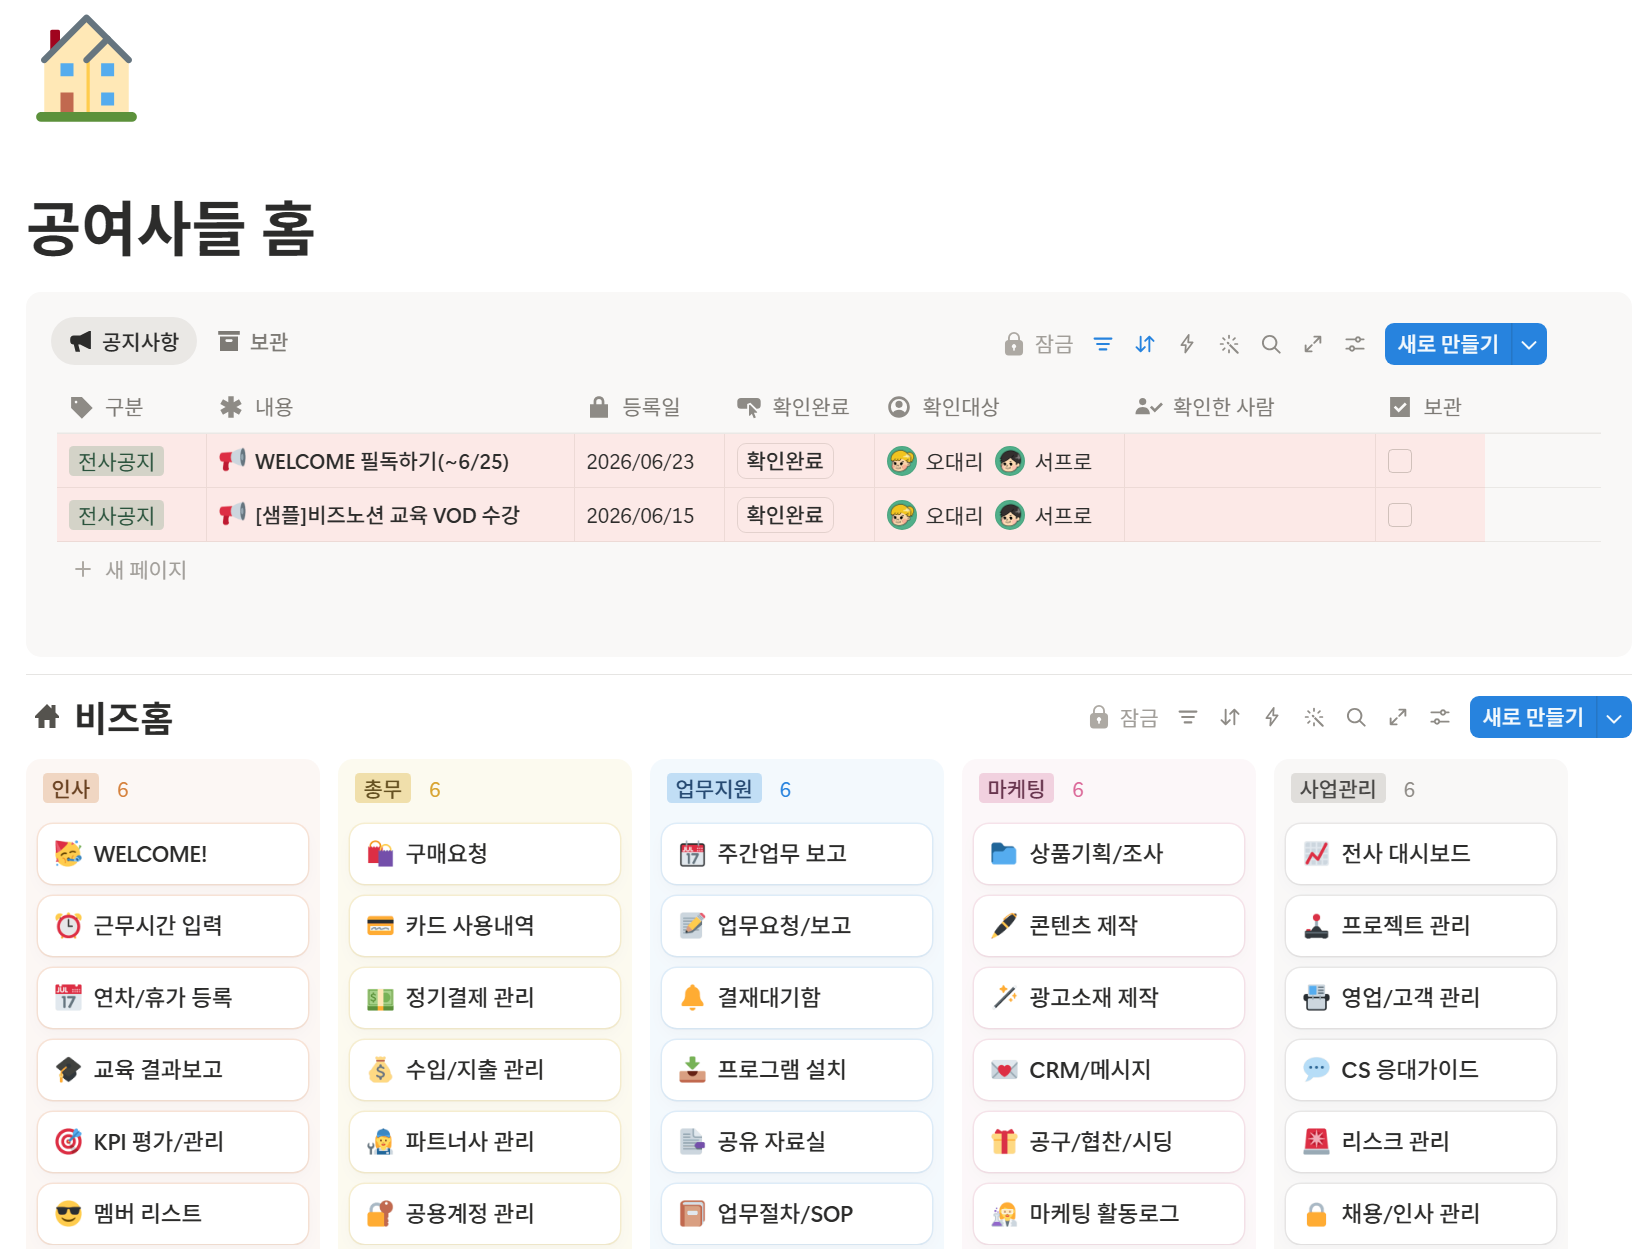Click 잠금 lock in 공지사항 toolbar
1647x1249 pixels.
[1039, 344]
